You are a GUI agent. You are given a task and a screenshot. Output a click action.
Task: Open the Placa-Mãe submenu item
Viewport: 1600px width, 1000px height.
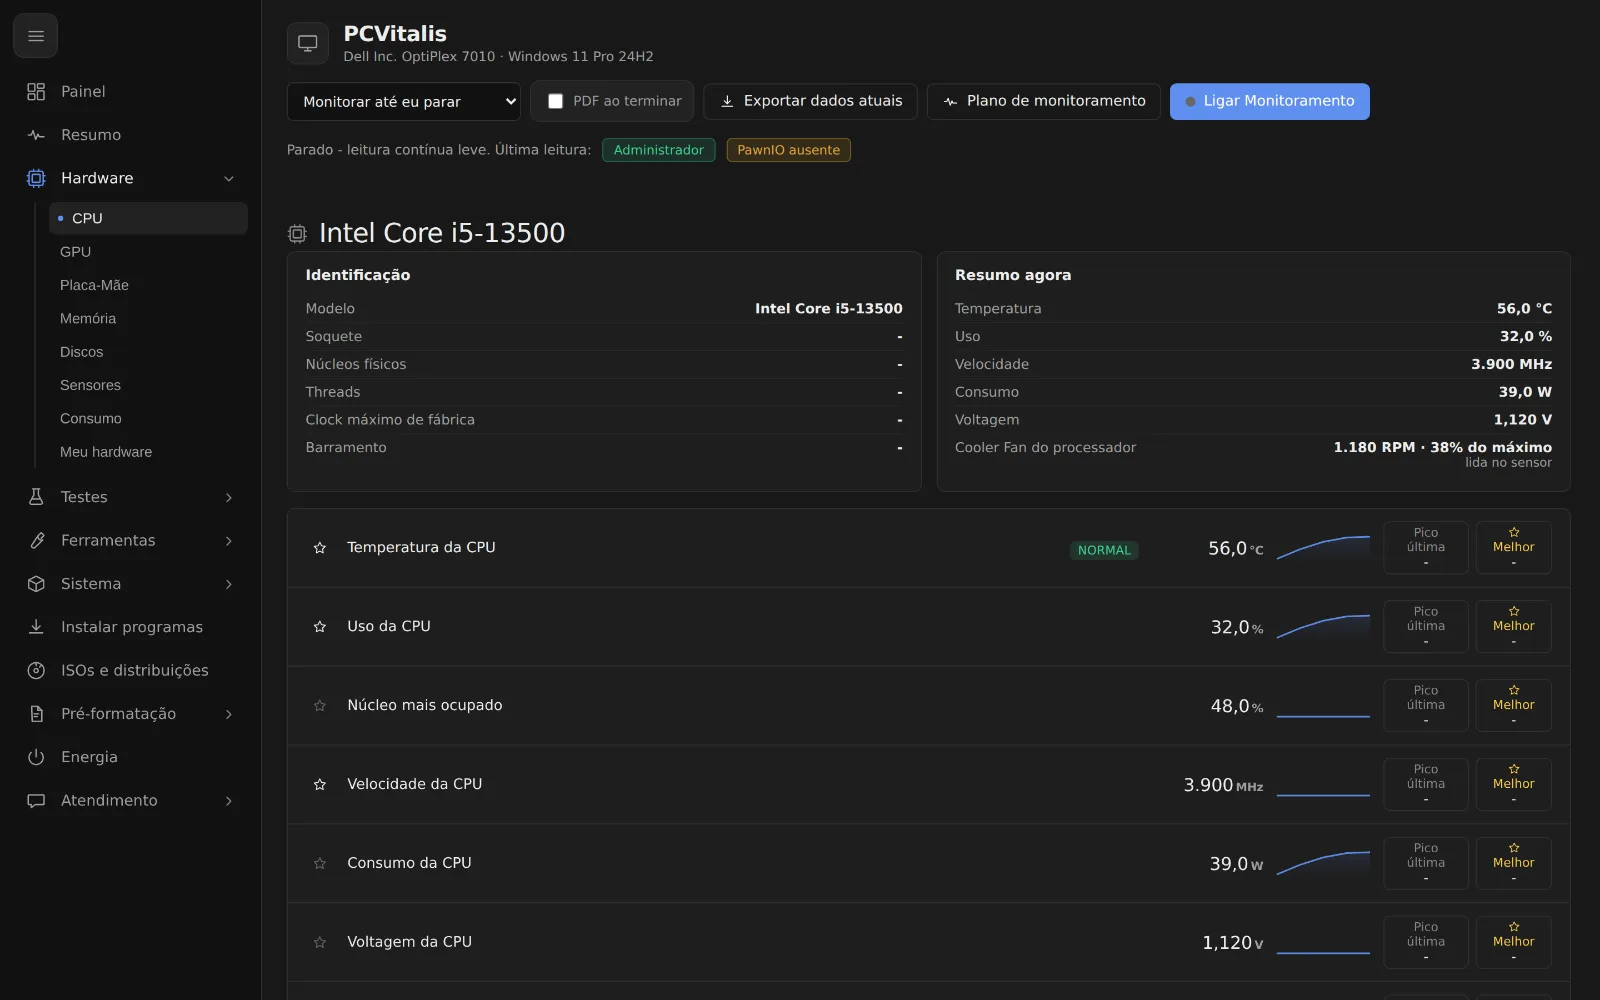pyautogui.click(x=148, y=285)
